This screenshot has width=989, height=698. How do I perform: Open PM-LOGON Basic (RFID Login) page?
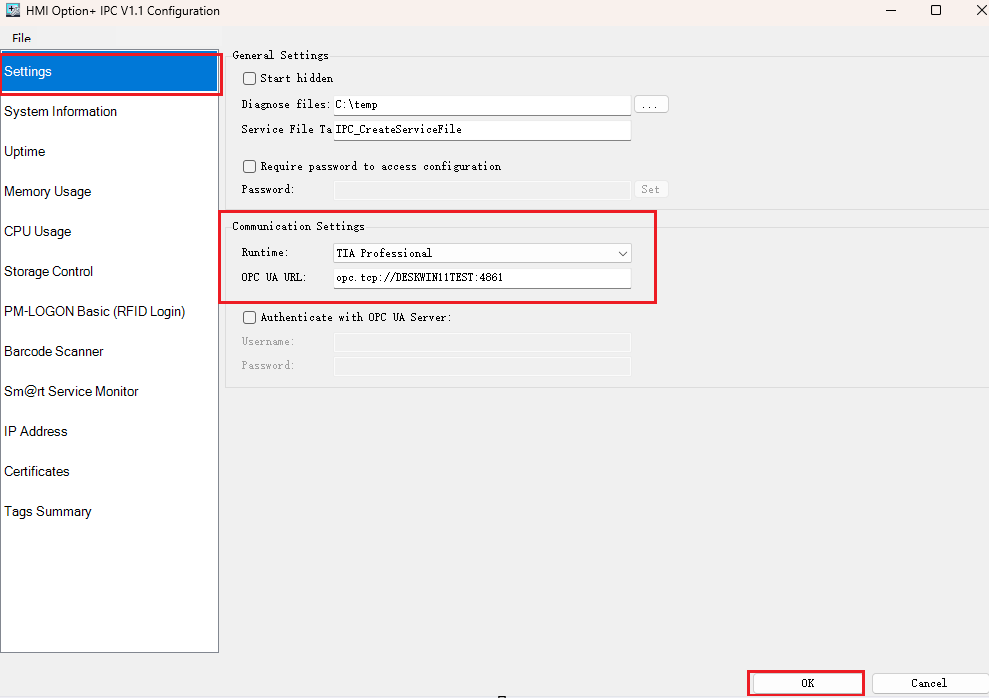pos(94,312)
